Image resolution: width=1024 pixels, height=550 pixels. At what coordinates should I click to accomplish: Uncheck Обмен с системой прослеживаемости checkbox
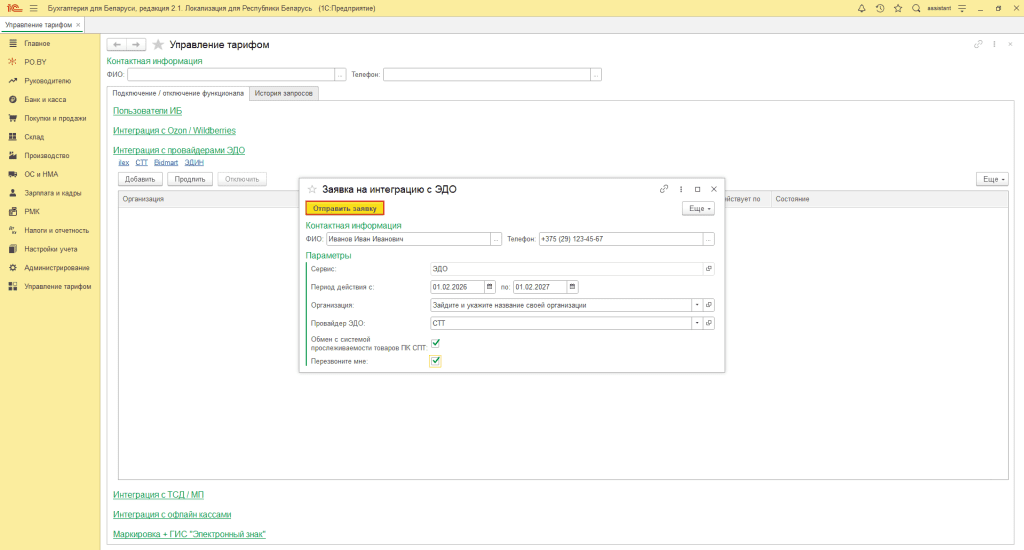click(435, 343)
